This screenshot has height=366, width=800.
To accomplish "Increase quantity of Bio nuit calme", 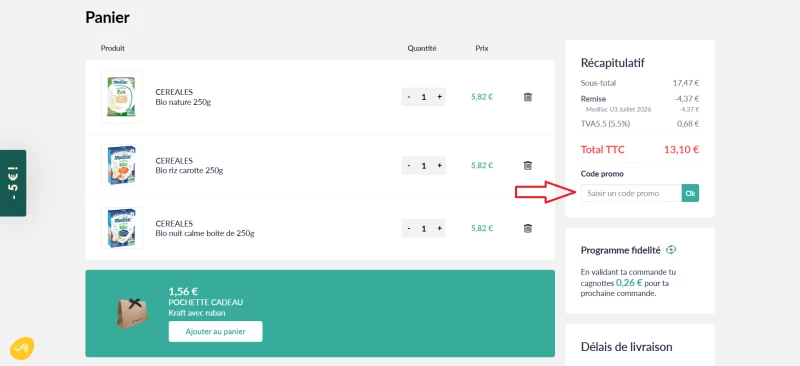I will pos(439,228).
